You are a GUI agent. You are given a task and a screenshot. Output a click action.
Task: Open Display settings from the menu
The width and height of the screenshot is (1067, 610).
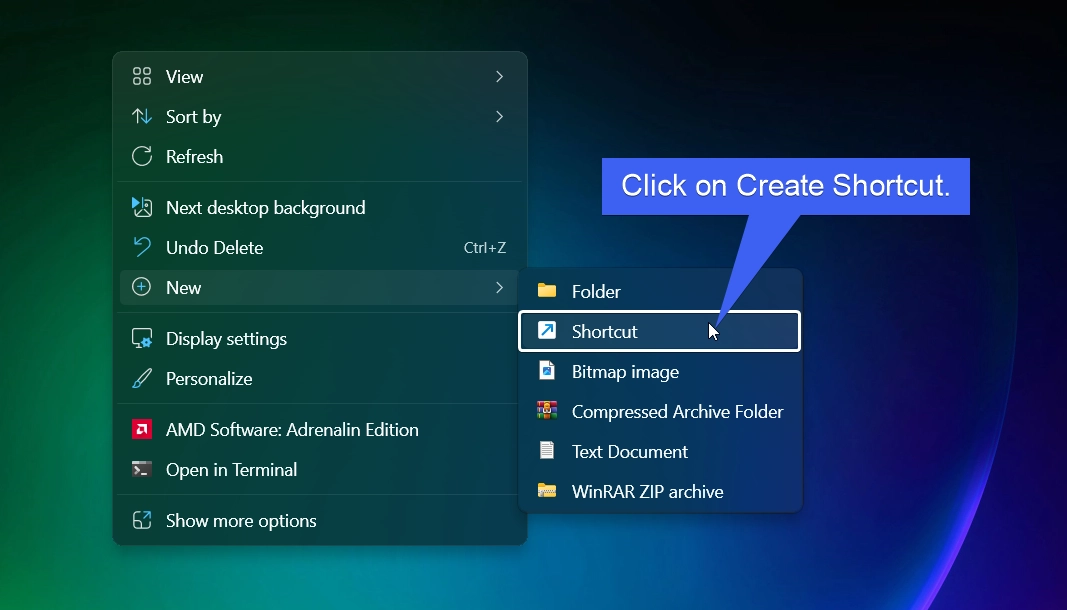click(x=319, y=338)
